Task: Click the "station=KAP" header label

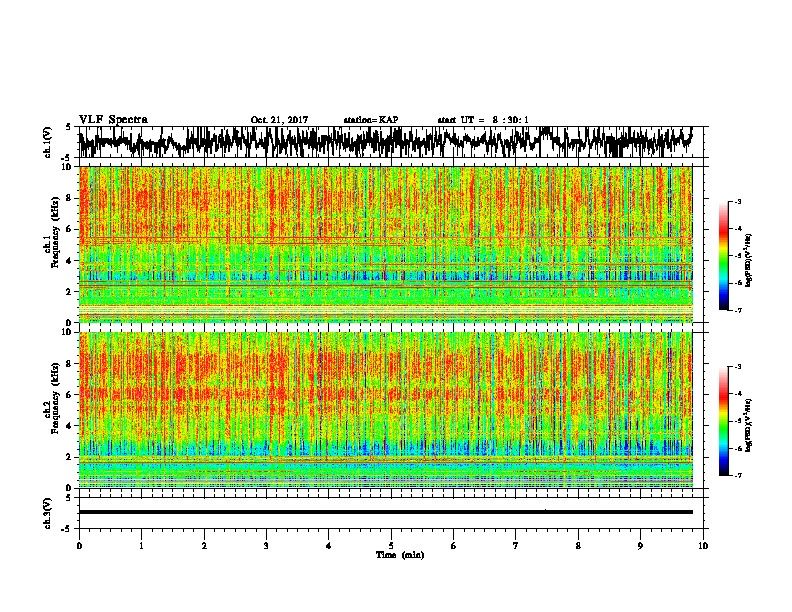Action: coord(371,120)
